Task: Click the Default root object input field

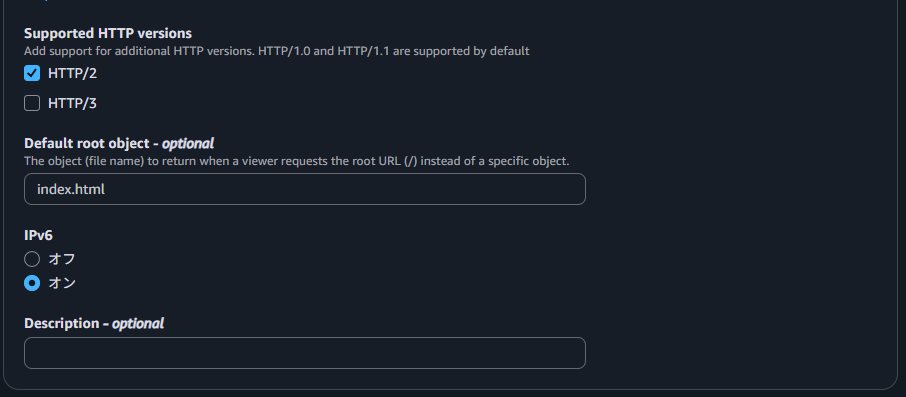Action: point(305,189)
